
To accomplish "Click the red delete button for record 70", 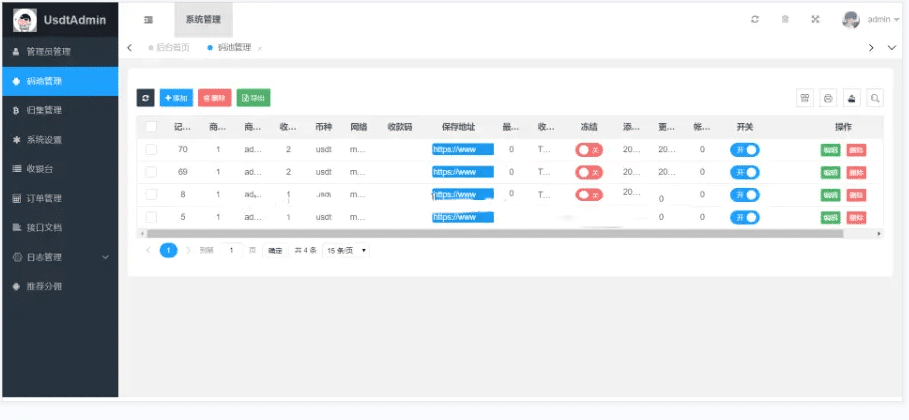I will [x=856, y=150].
